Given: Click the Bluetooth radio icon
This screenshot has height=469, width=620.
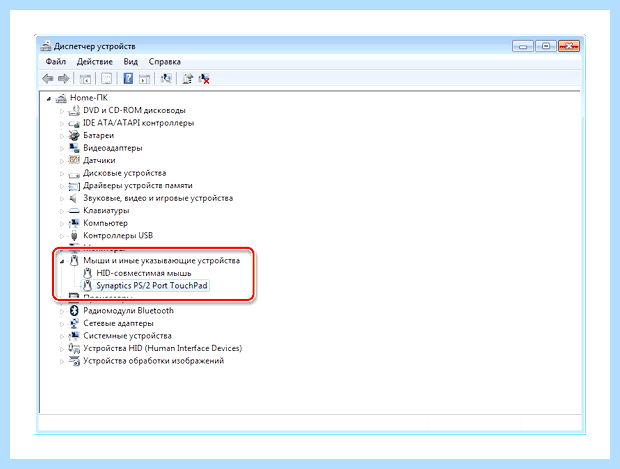Looking at the screenshot, I should click(x=74, y=311).
